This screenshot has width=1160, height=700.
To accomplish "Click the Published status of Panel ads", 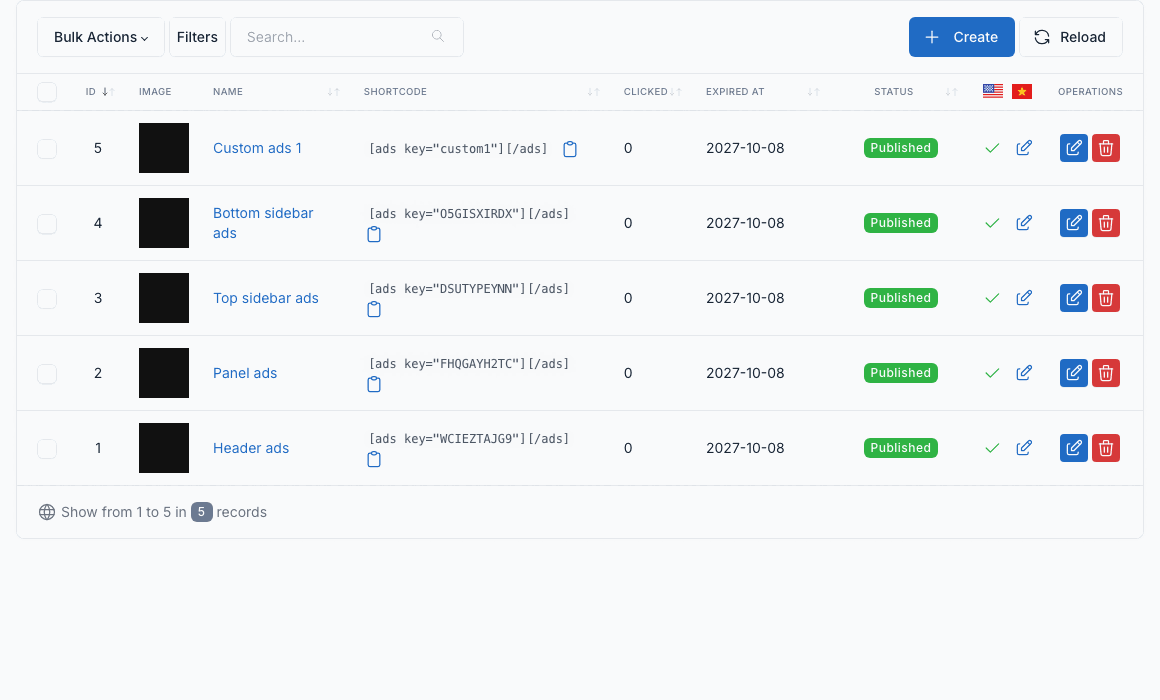I will point(900,373).
